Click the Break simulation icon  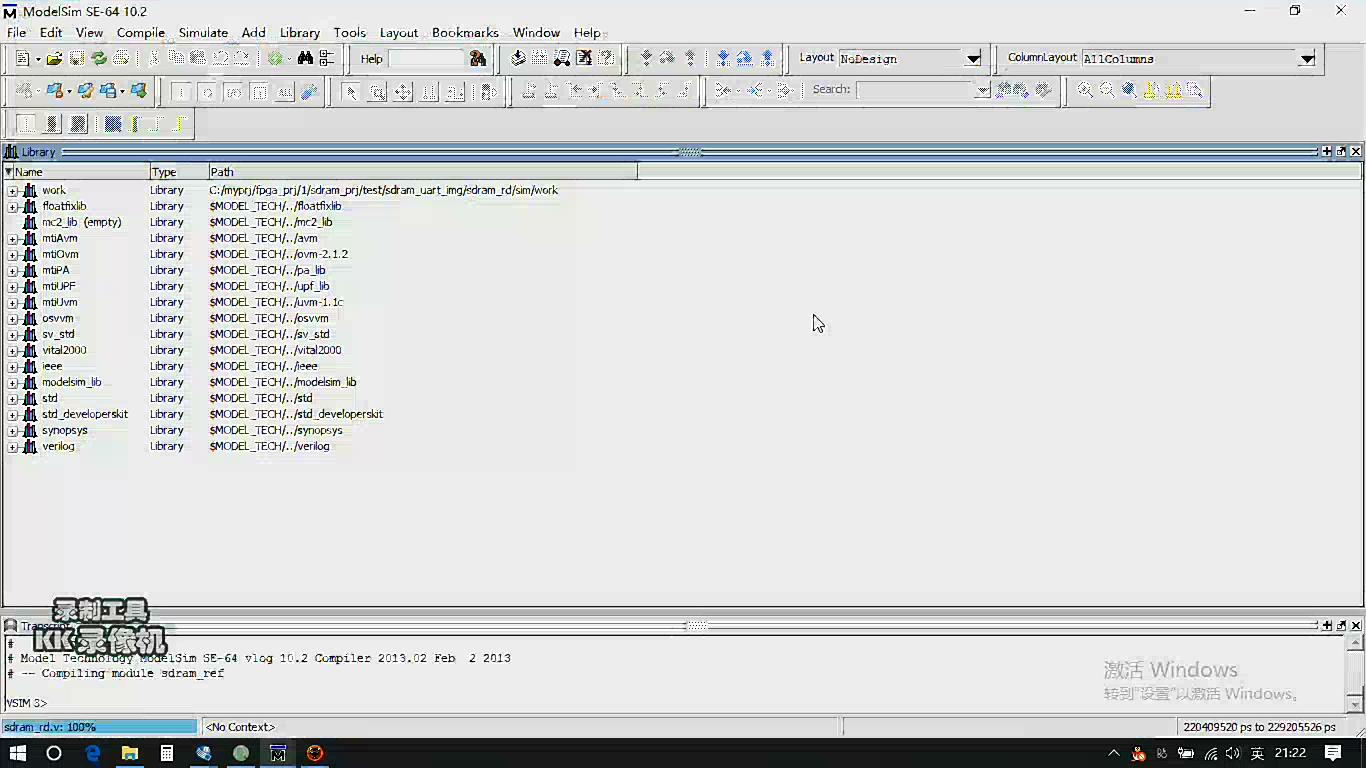pyautogui.click(x=584, y=59)
